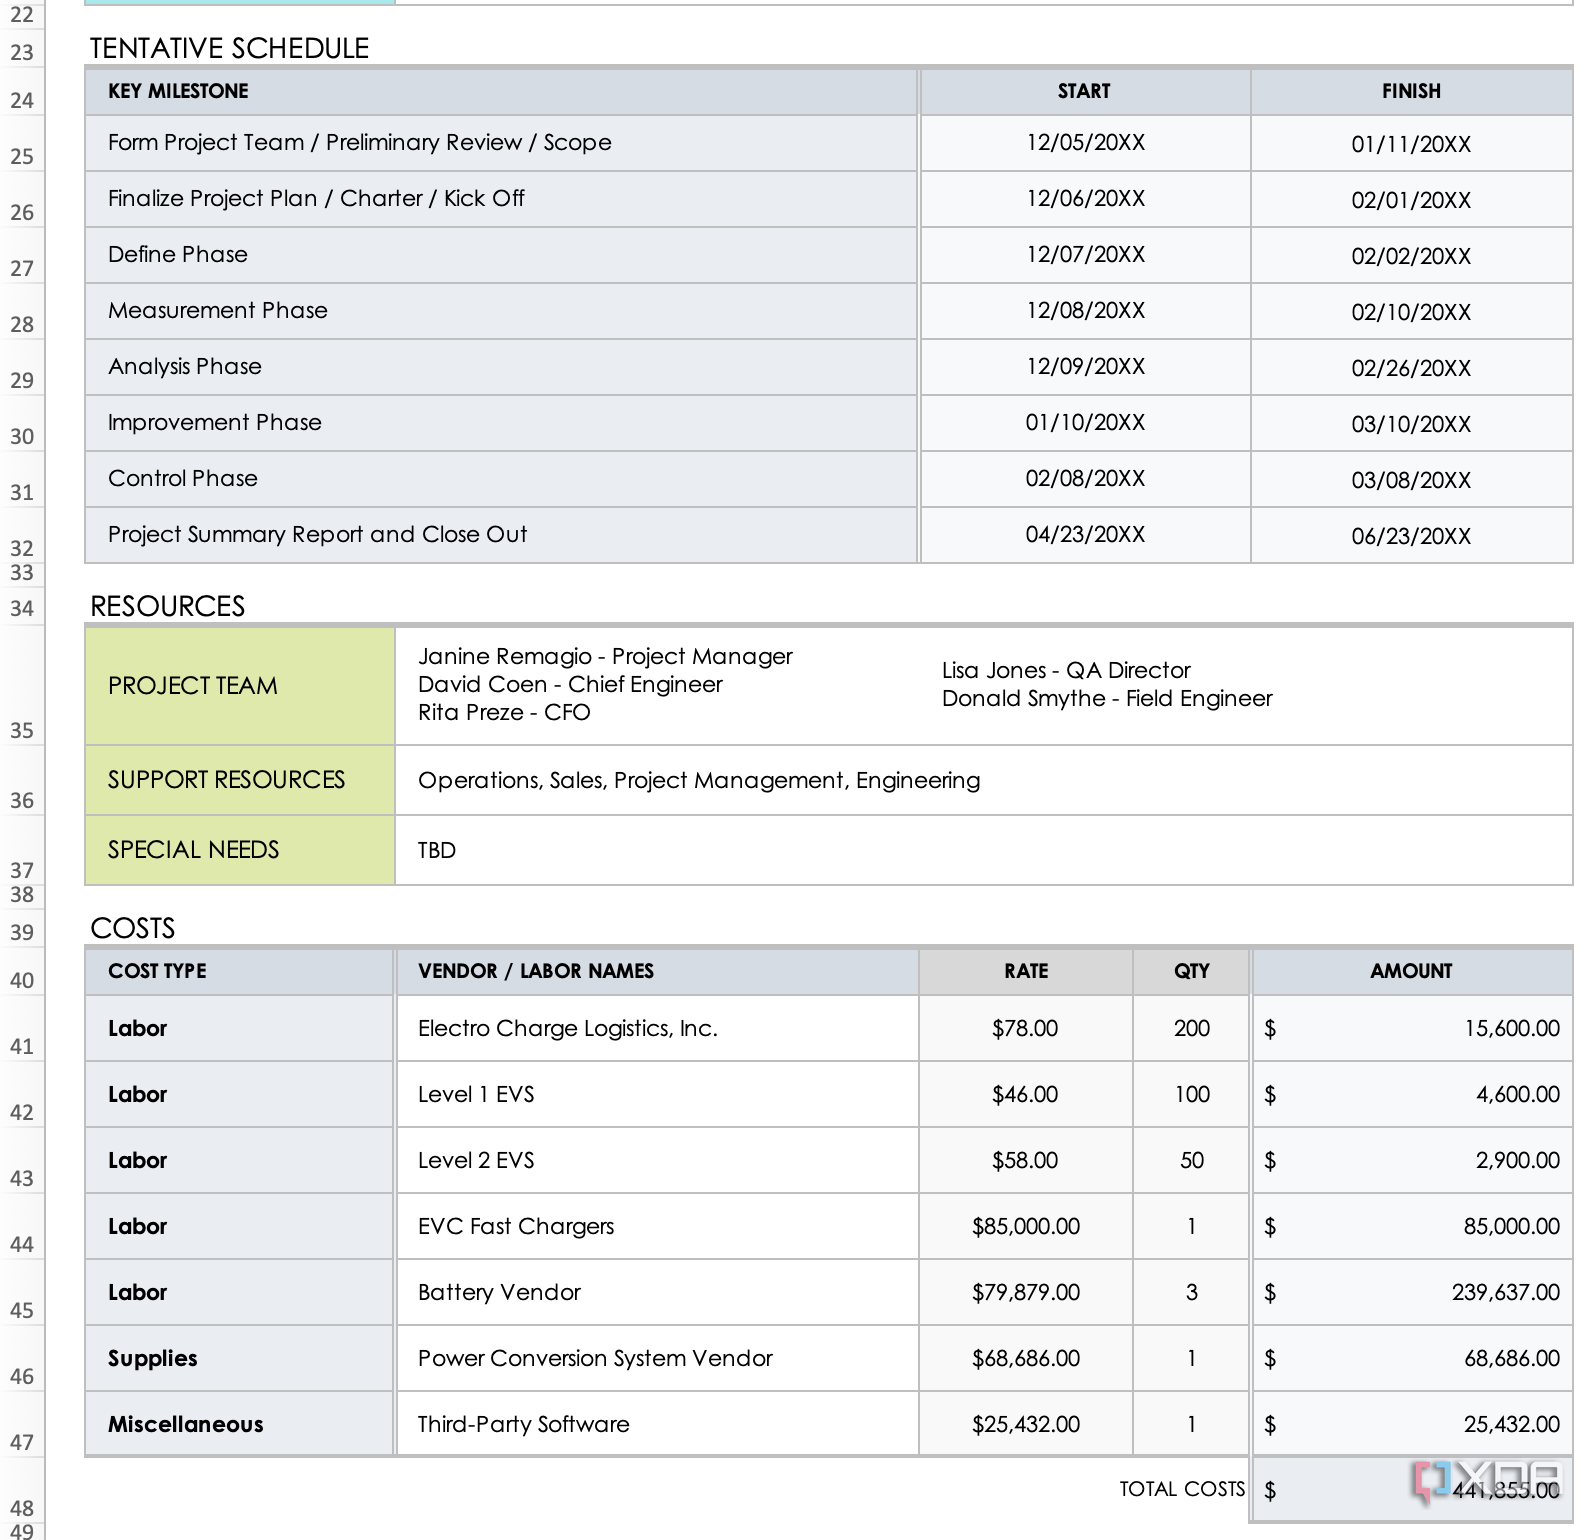Click finish date 02/10/20XX
The width and height of the screenshot is (1596, 1540).
pyautogui.click(x=1412, y=312)
